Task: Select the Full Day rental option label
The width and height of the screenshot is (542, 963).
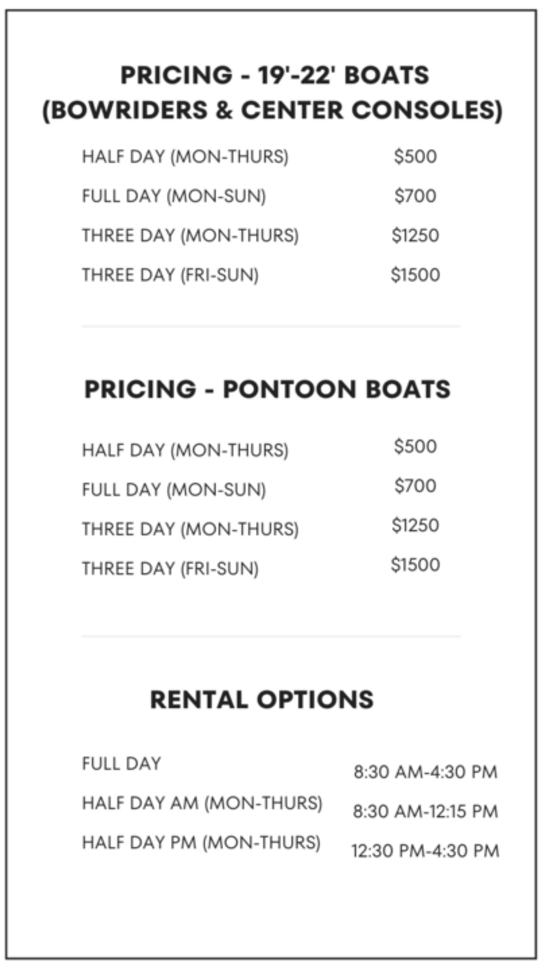Action: tap(122, 763)
